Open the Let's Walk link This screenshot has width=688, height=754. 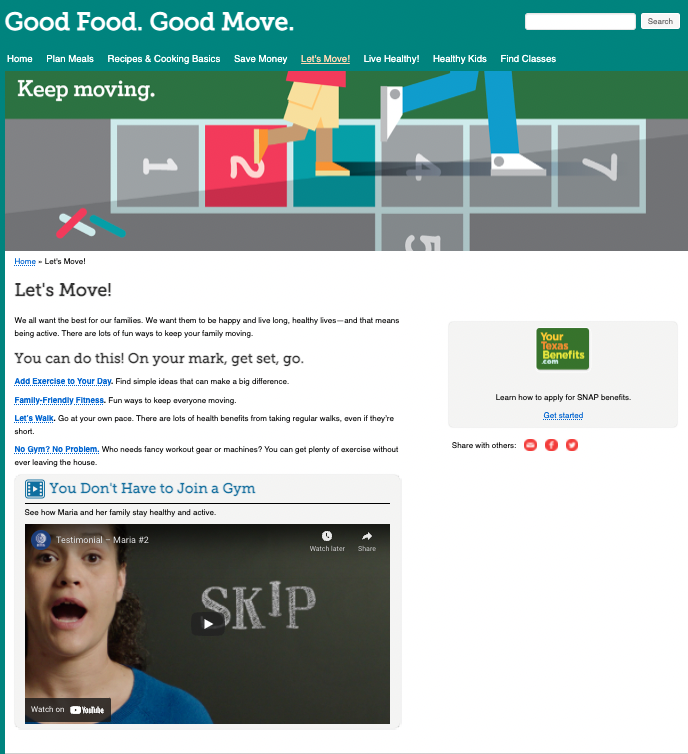tap(34, 418)
